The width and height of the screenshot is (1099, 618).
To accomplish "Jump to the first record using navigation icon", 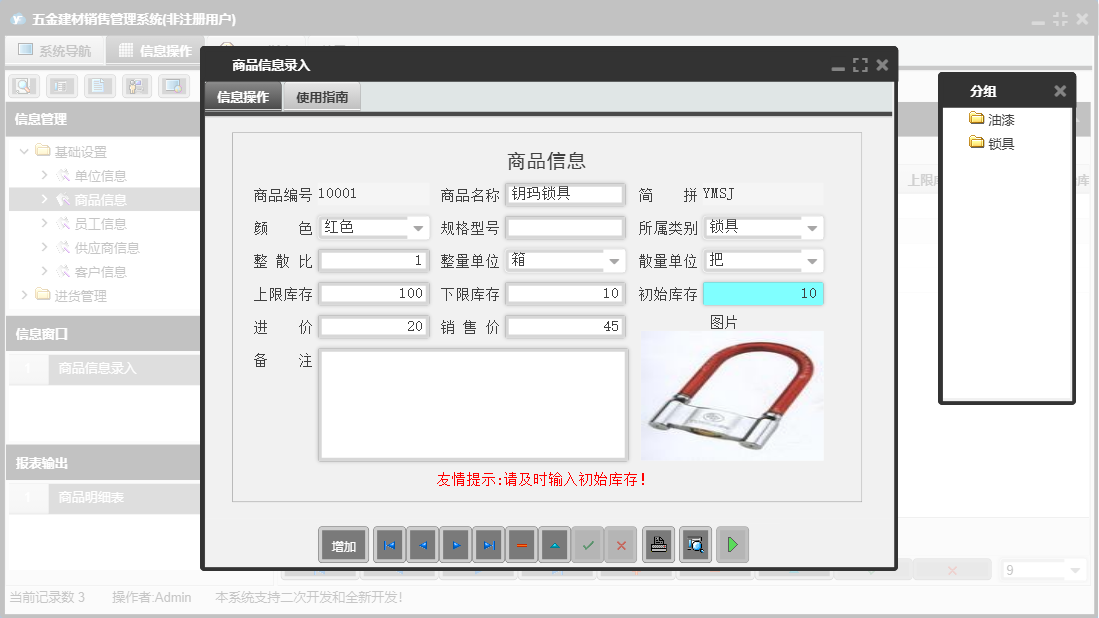I will (390, 545).
